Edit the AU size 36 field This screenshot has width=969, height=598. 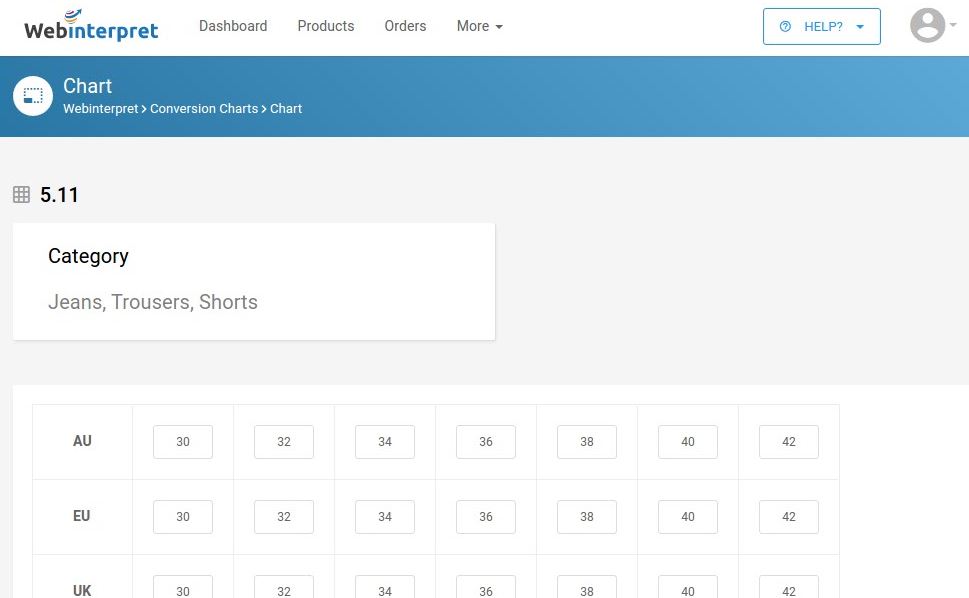[486, 442]
